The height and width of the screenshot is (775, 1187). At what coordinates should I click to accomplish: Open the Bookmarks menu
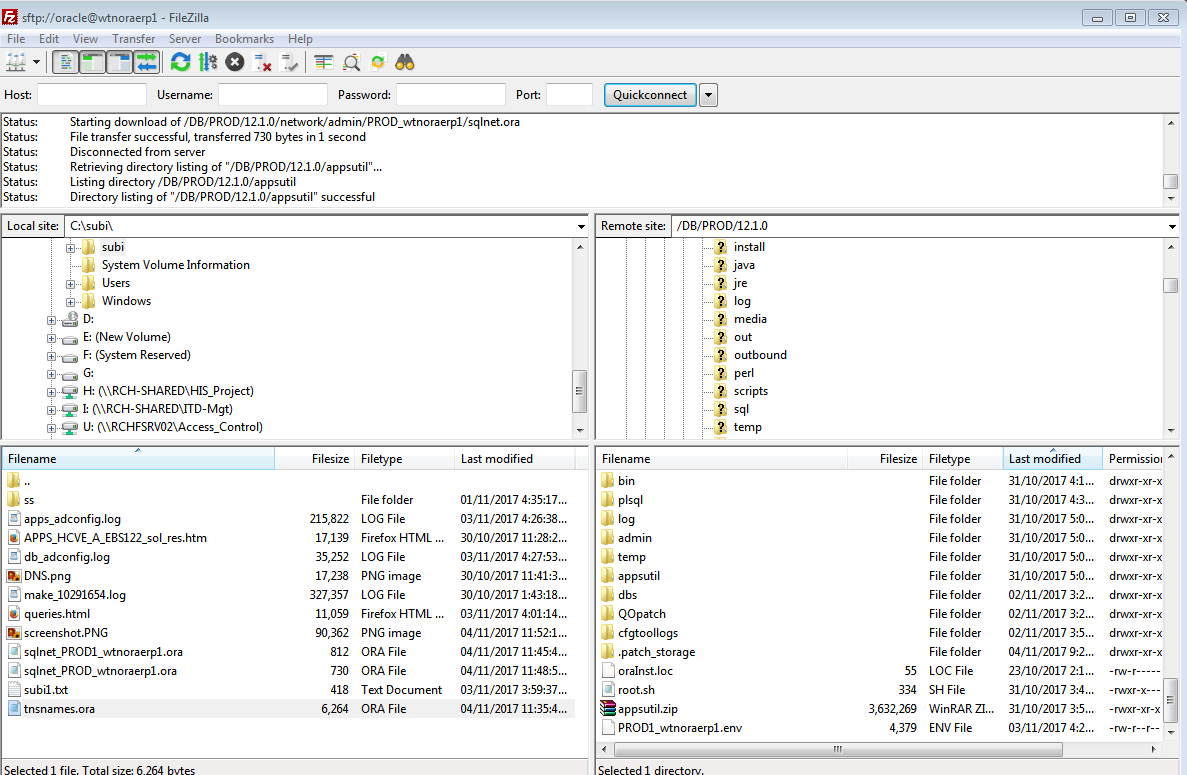pyautogui.click(x=244, y=39)
